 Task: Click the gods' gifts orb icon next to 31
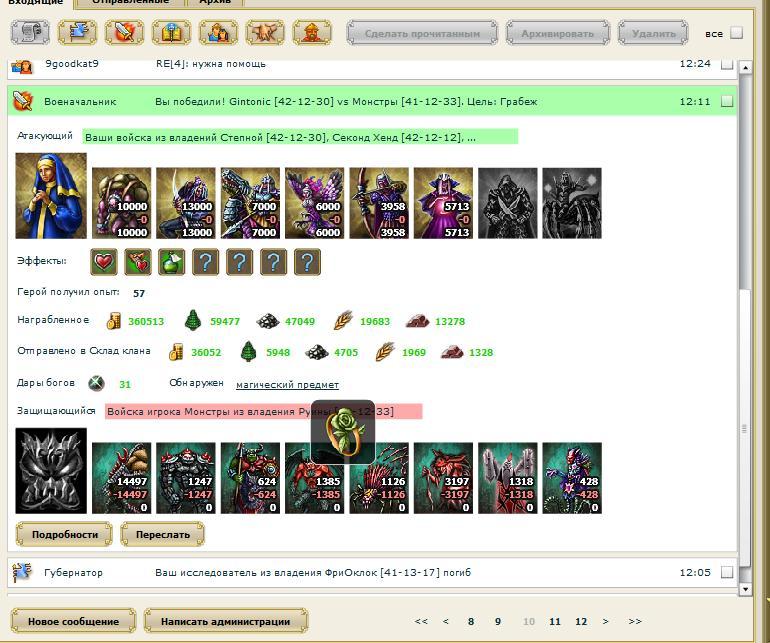(x=96, y=383)
